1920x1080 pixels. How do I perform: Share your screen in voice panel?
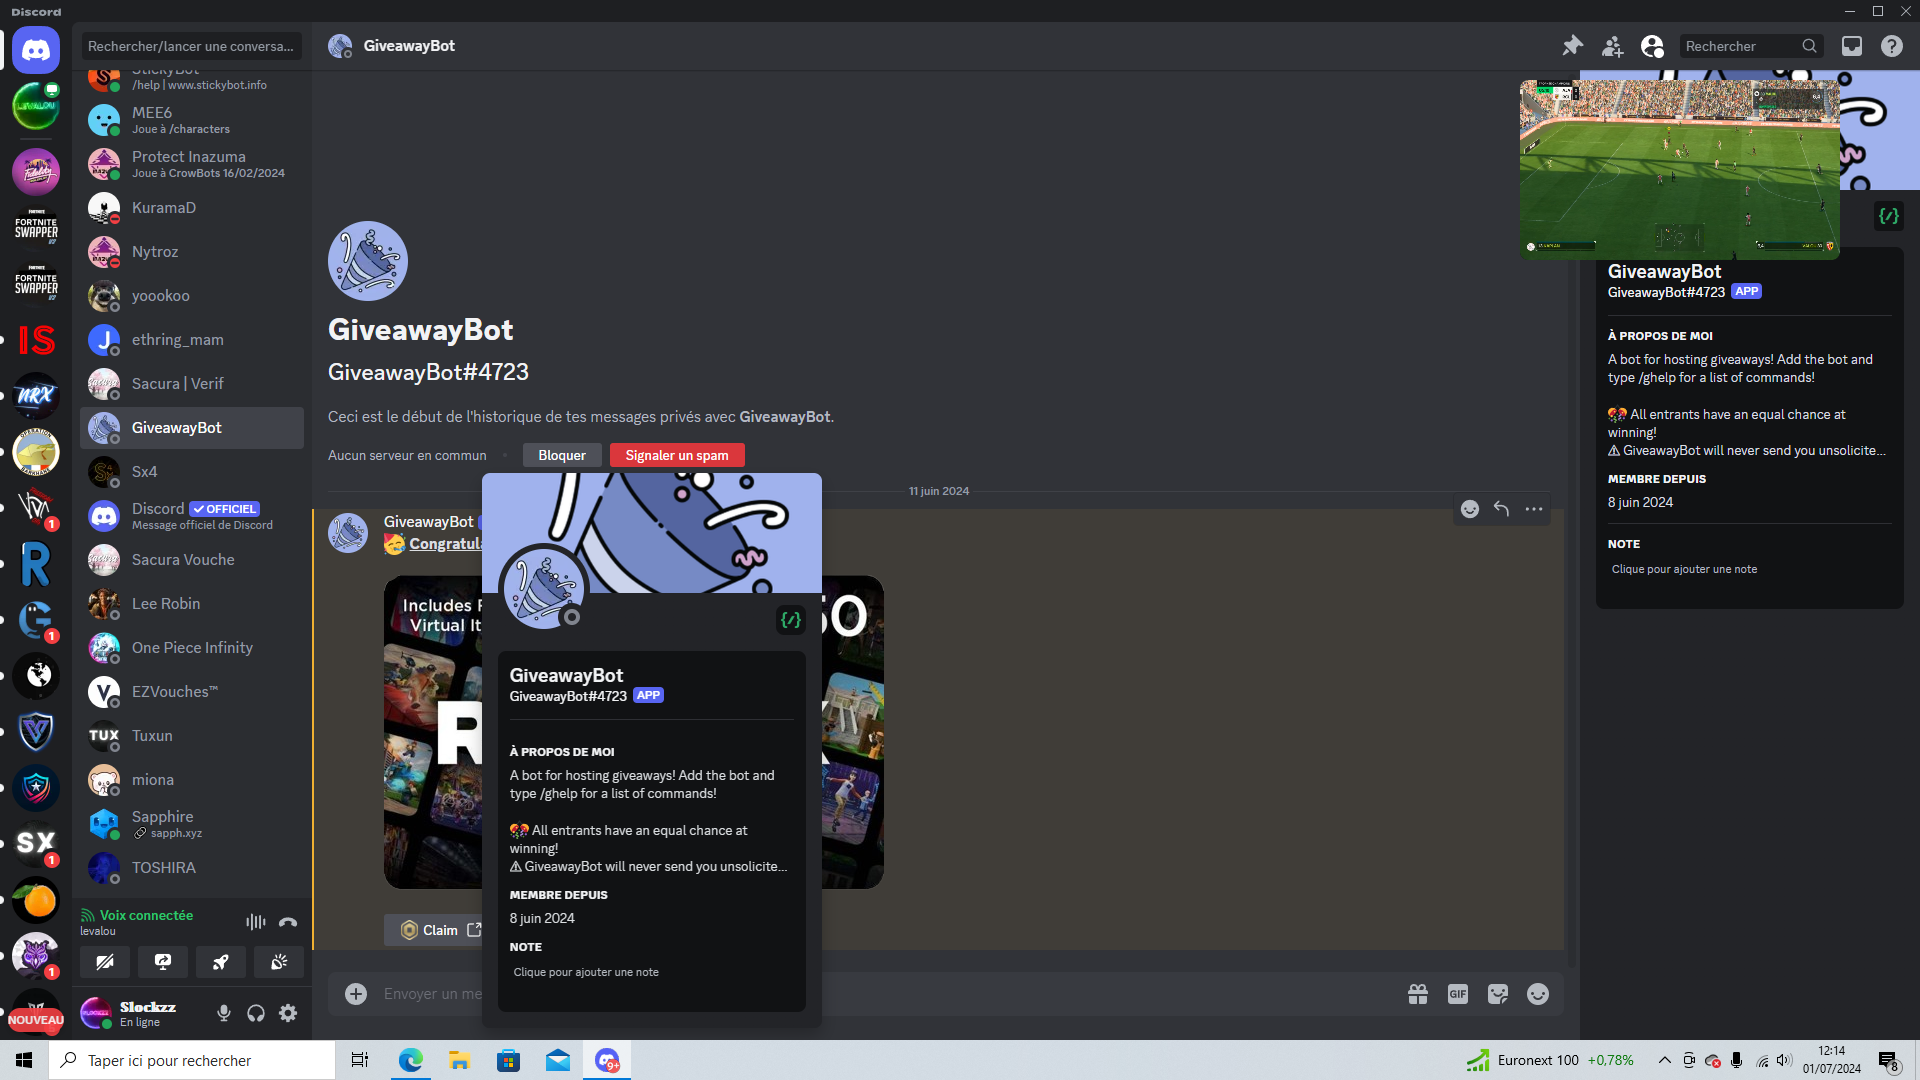coord(163,962)
